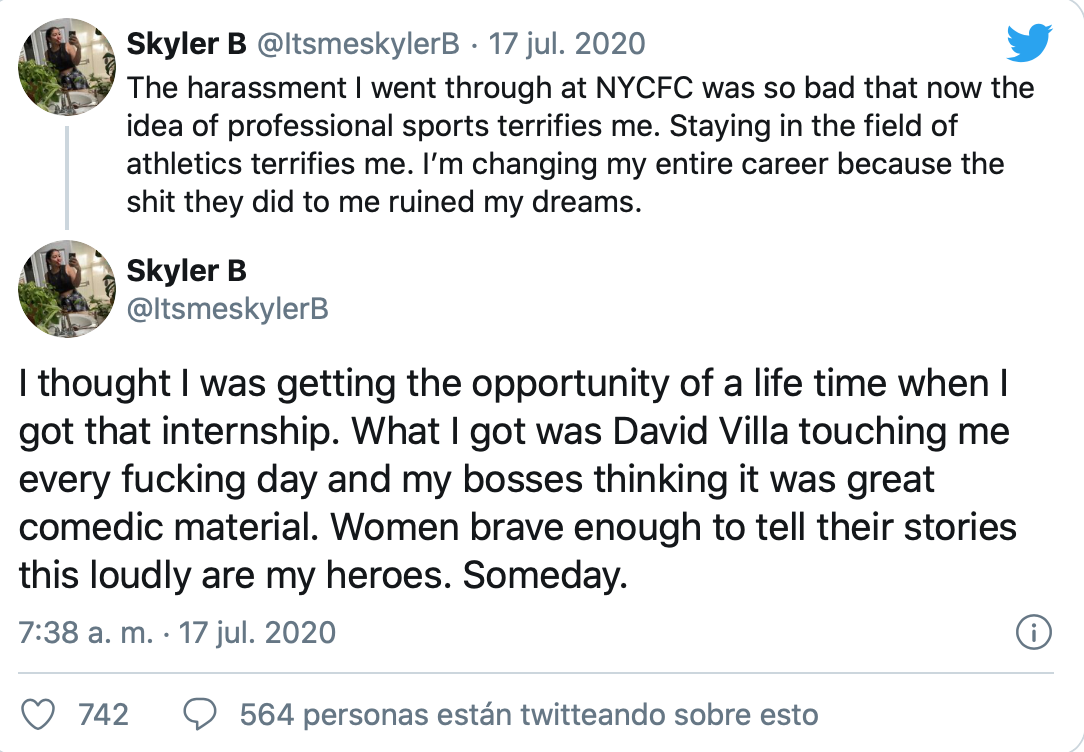1084x752 pixels.
Task: Click the reply speech bubble icon
Action: [202, 714]
